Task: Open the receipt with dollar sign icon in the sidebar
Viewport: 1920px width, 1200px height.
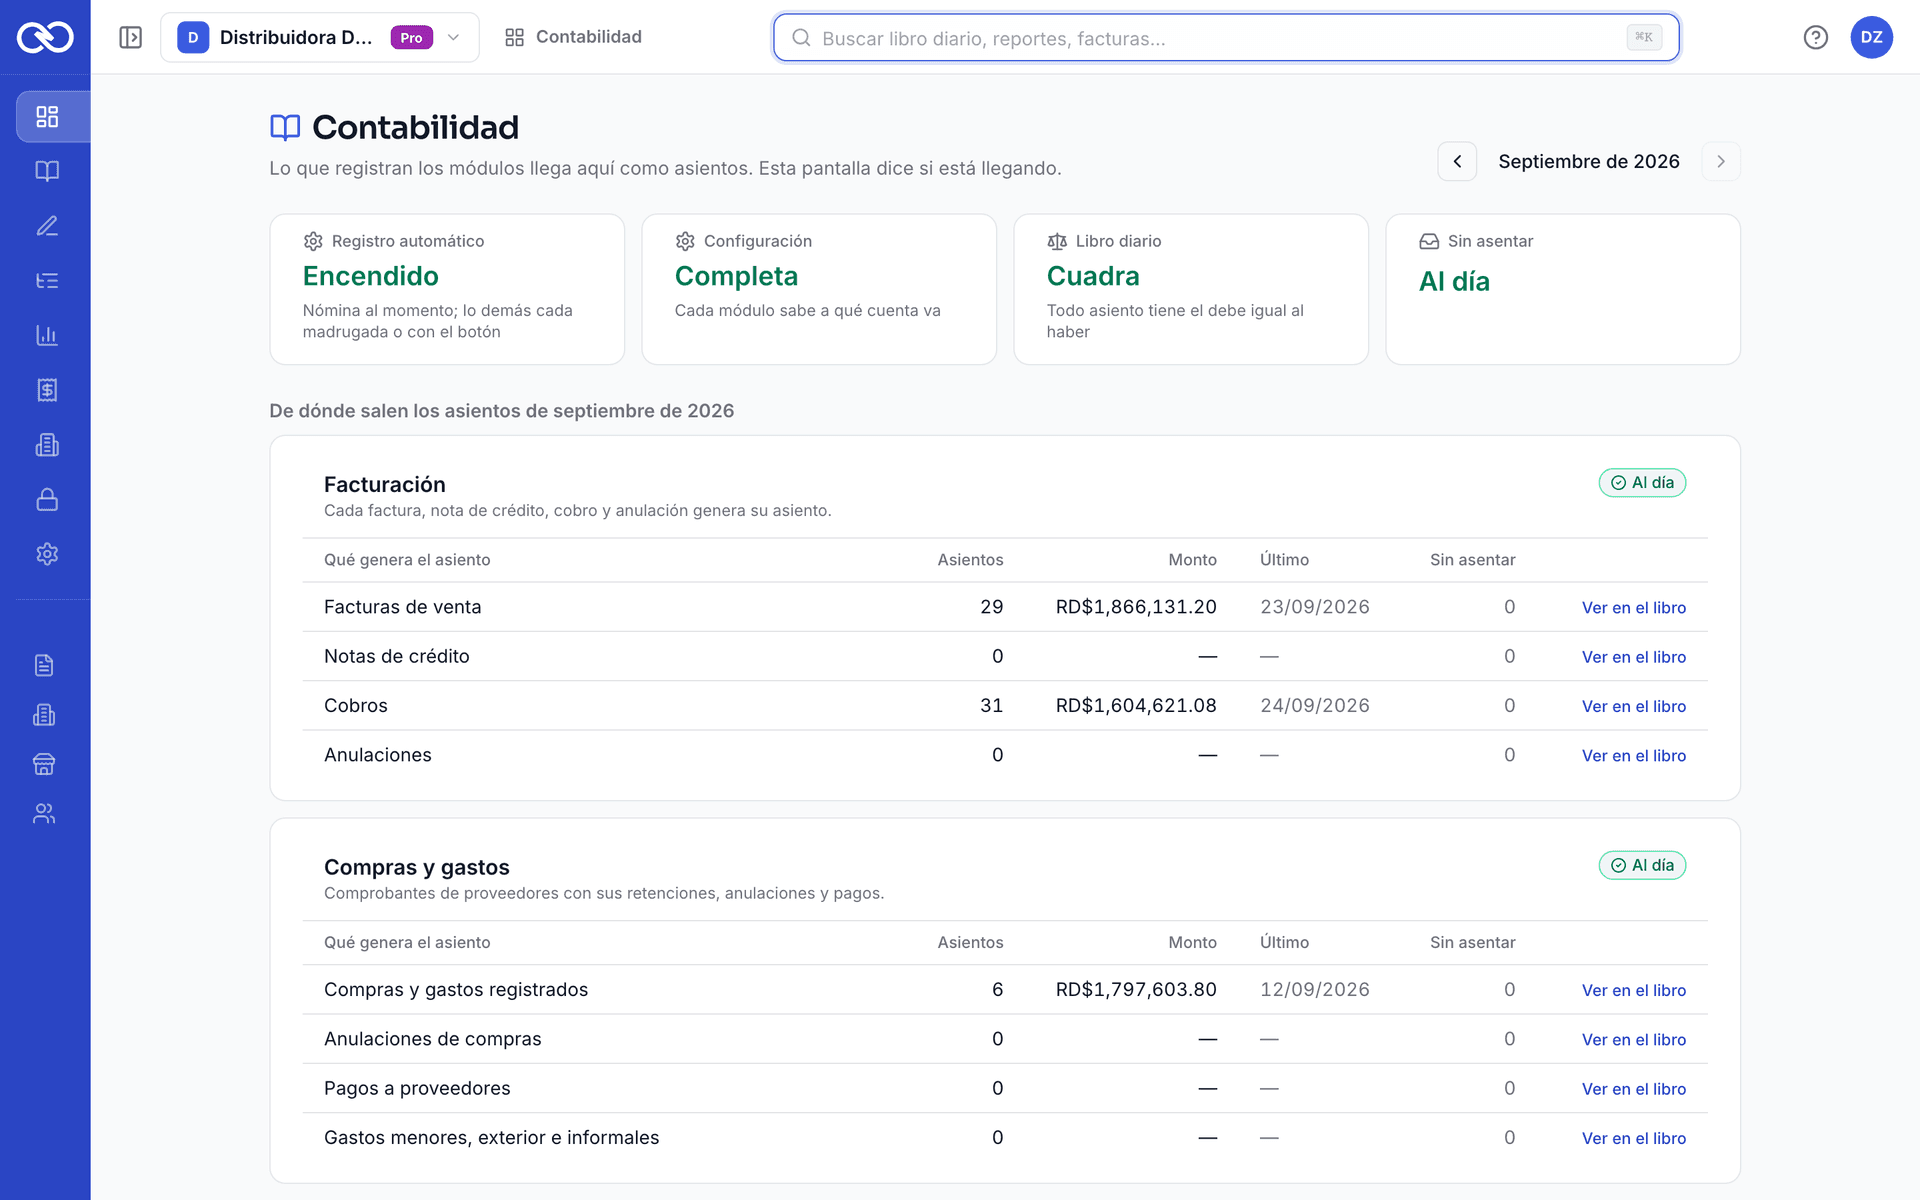Action: pyautogui.click(x=47, y=390)
